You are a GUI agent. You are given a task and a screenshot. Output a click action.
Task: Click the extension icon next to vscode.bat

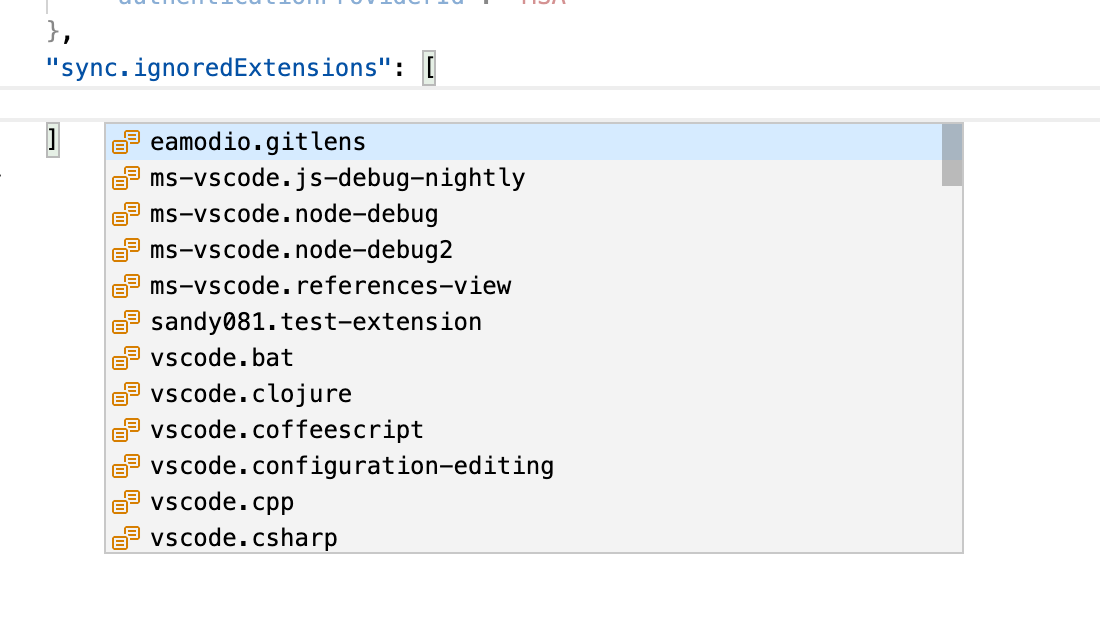click(125, 357)
